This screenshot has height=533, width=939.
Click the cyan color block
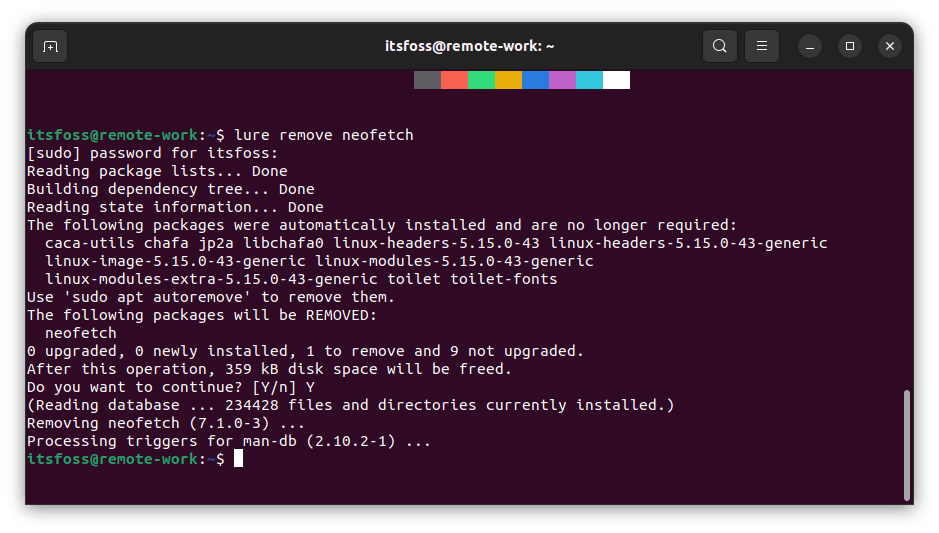[x=589, y=80]
